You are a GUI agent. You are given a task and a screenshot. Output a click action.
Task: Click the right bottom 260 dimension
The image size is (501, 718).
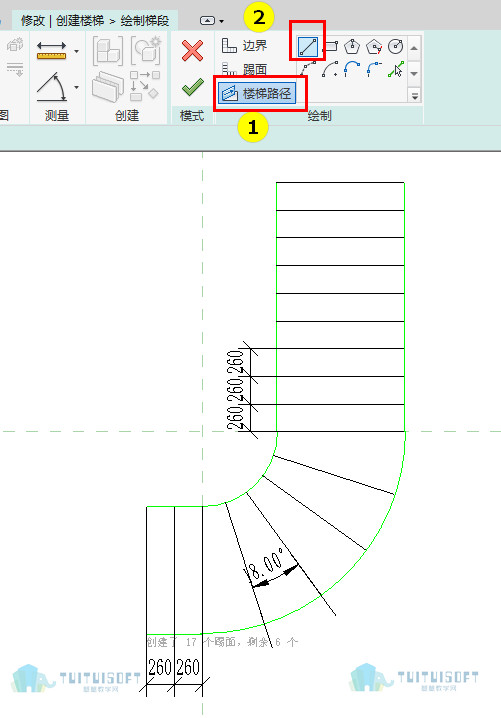tap(188, 667)
